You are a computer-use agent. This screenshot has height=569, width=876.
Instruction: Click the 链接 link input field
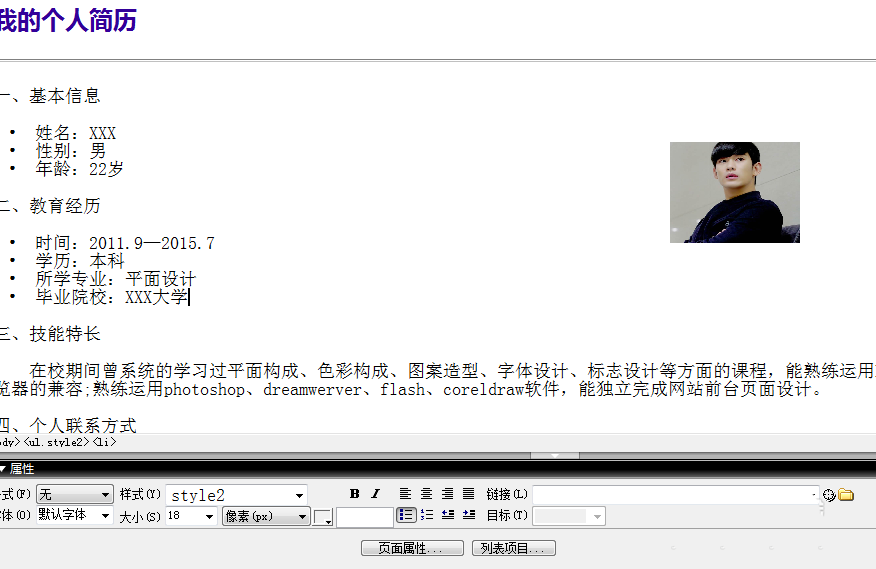pos(676,495)
